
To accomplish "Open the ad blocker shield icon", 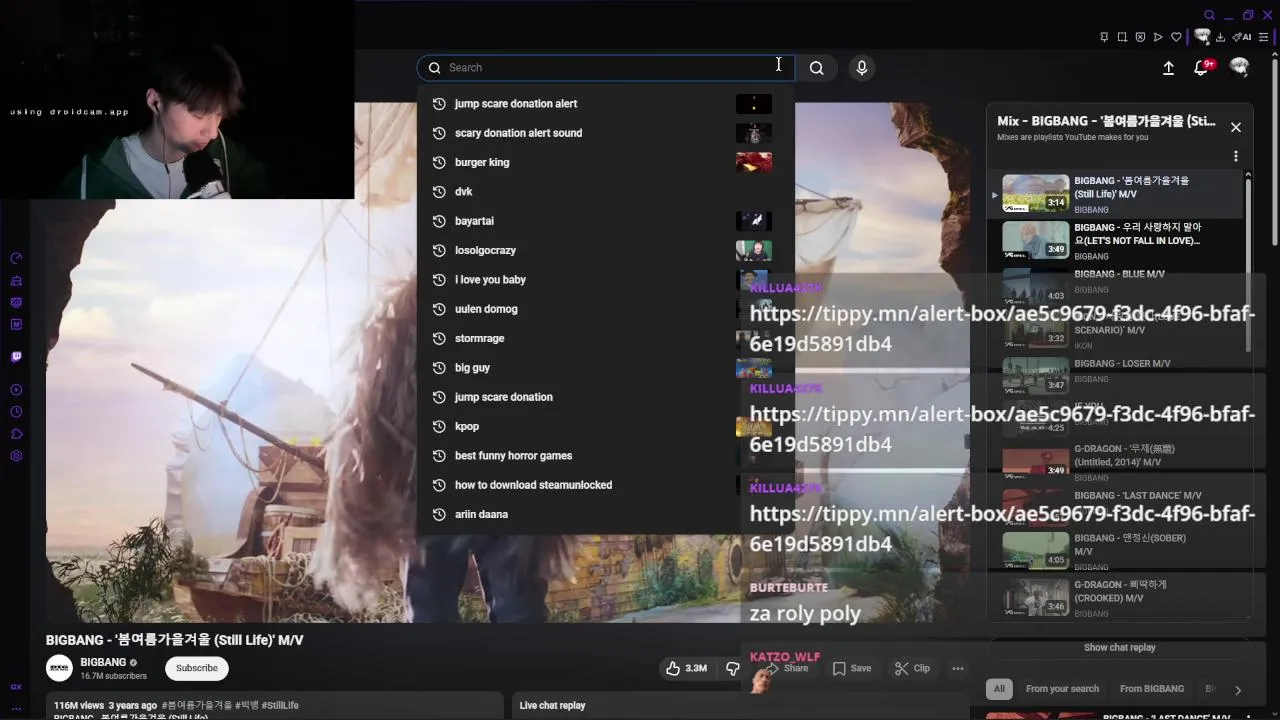I will point(1140,37).
